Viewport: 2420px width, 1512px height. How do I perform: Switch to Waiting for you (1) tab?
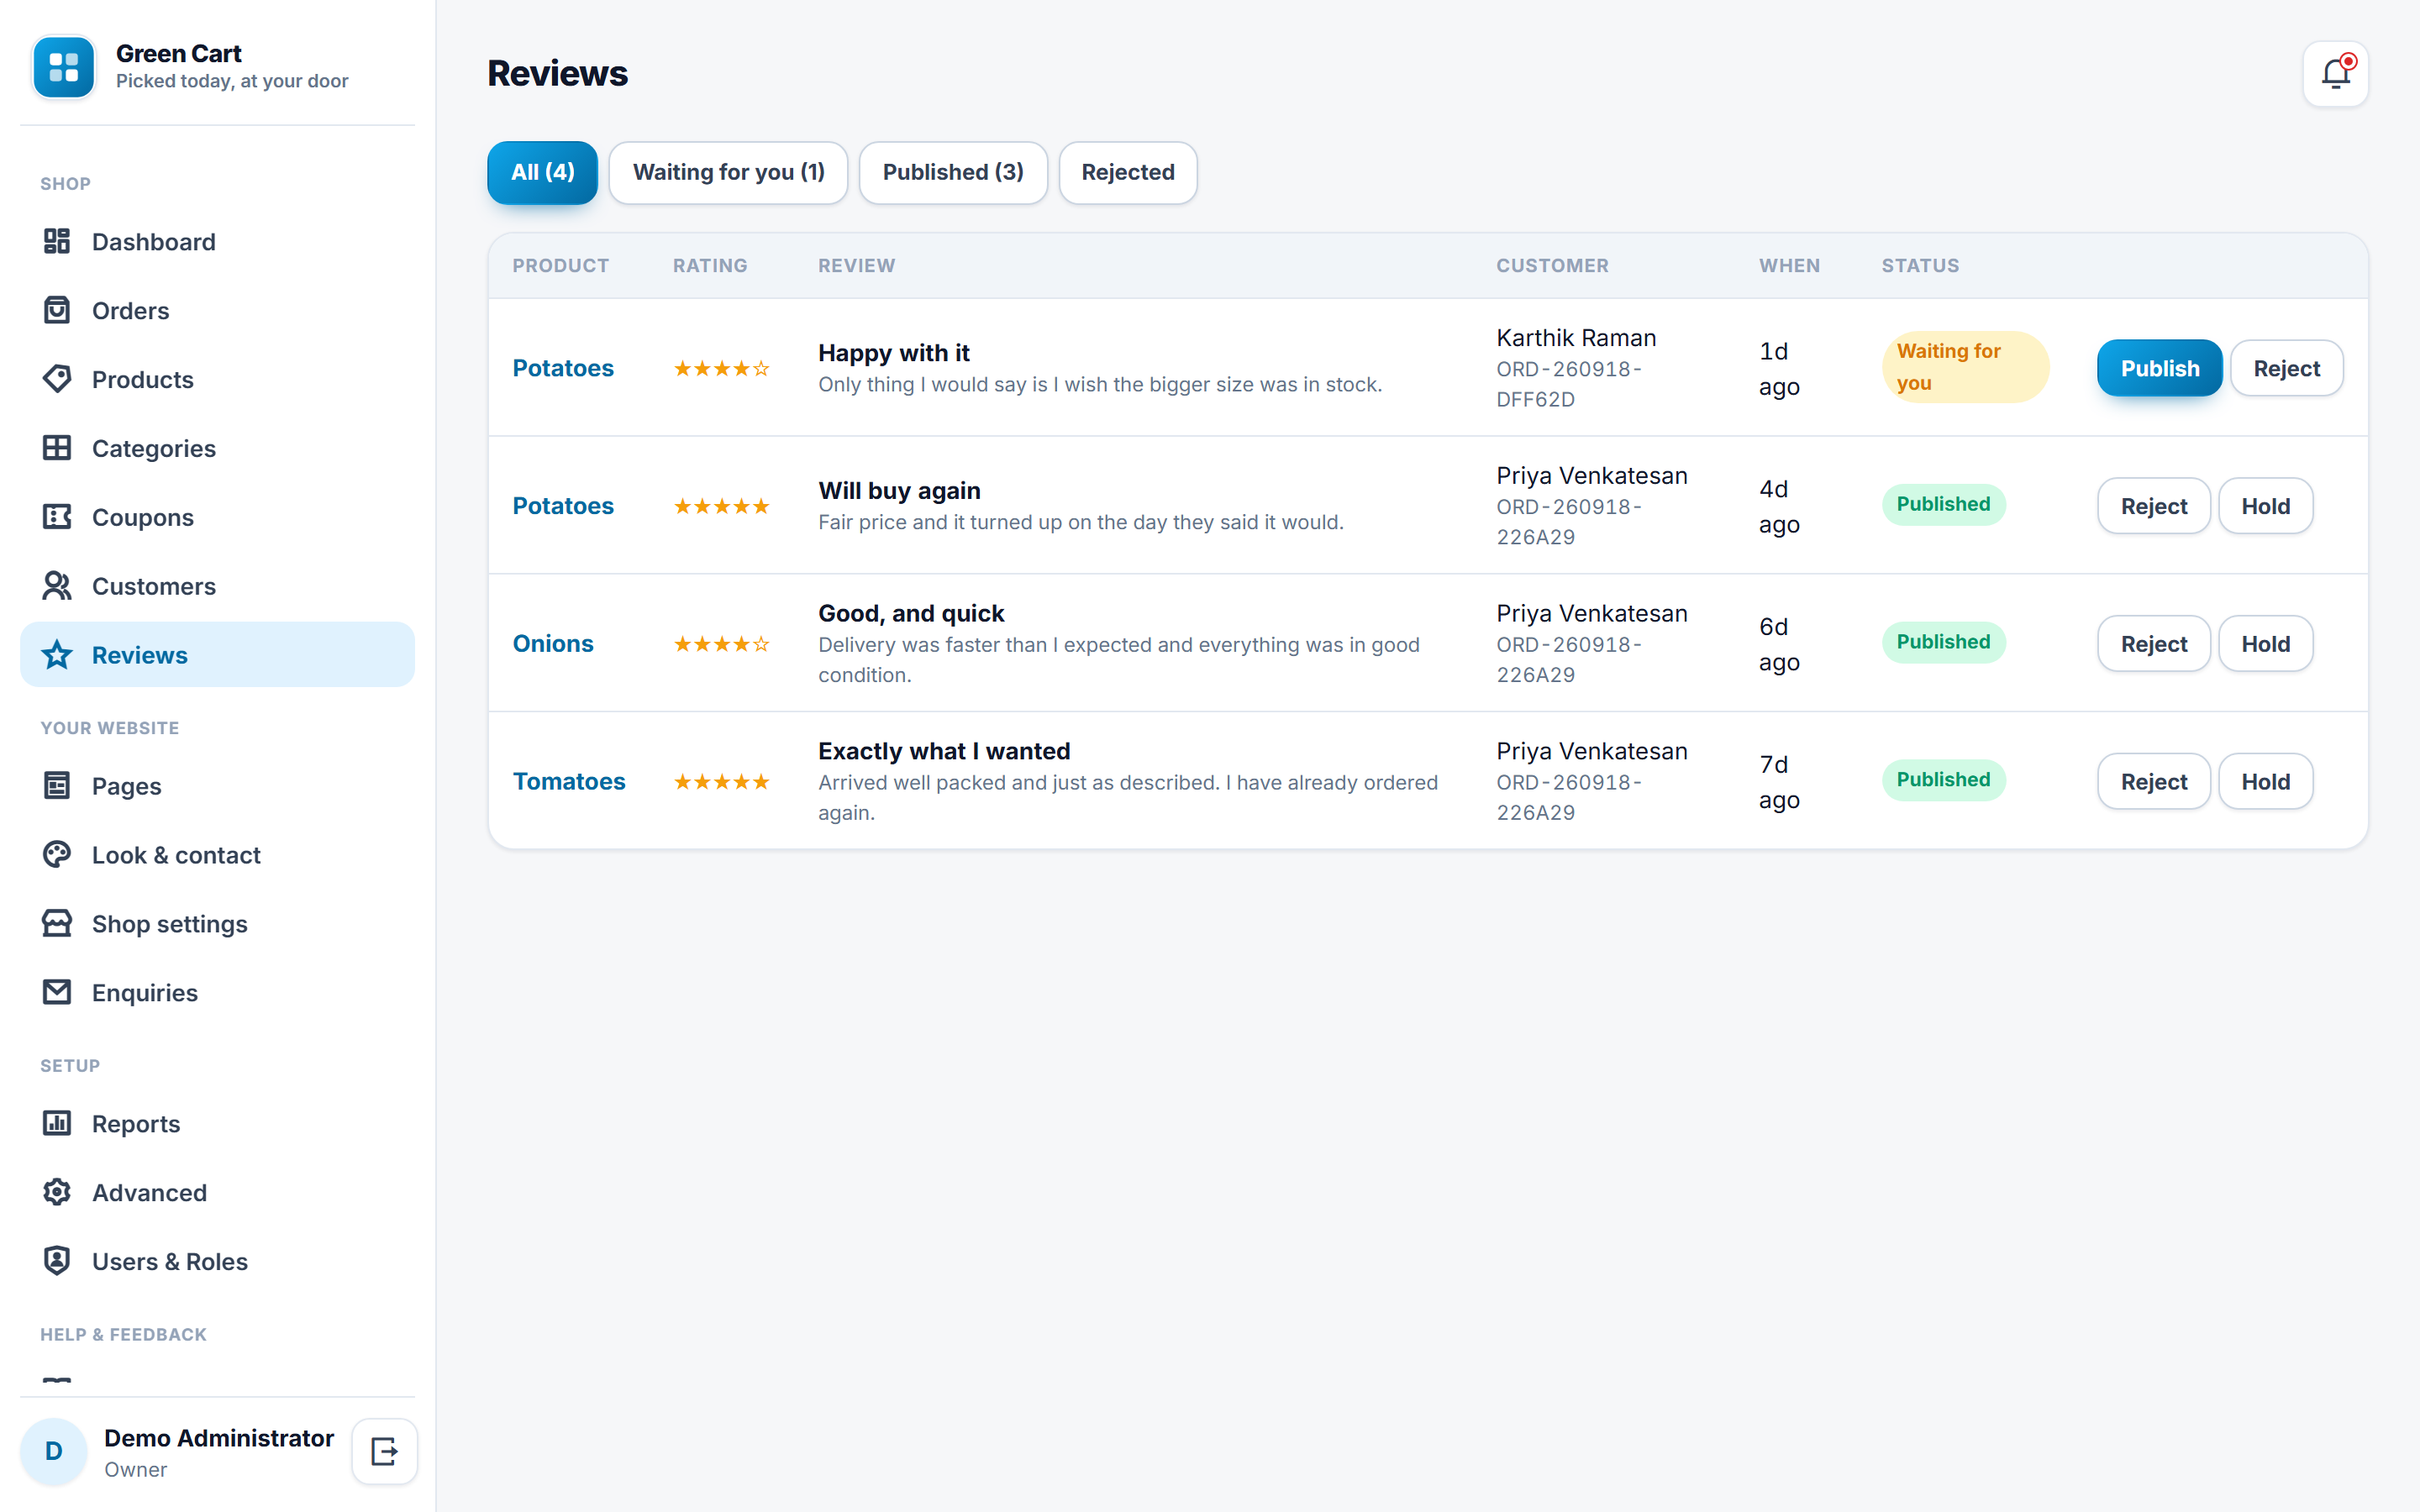click(728, 172)
